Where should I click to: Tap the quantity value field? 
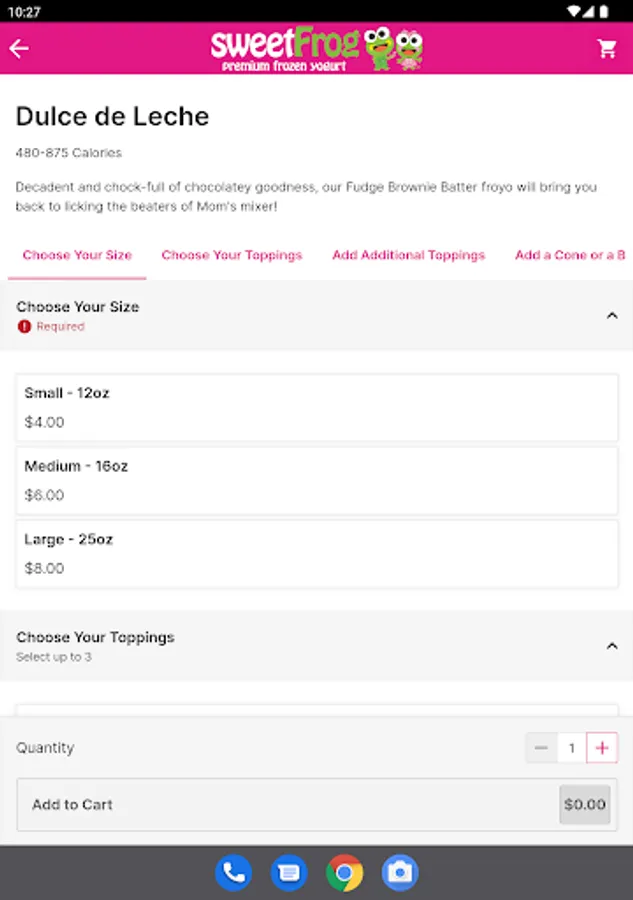click(x=572, y=748)
